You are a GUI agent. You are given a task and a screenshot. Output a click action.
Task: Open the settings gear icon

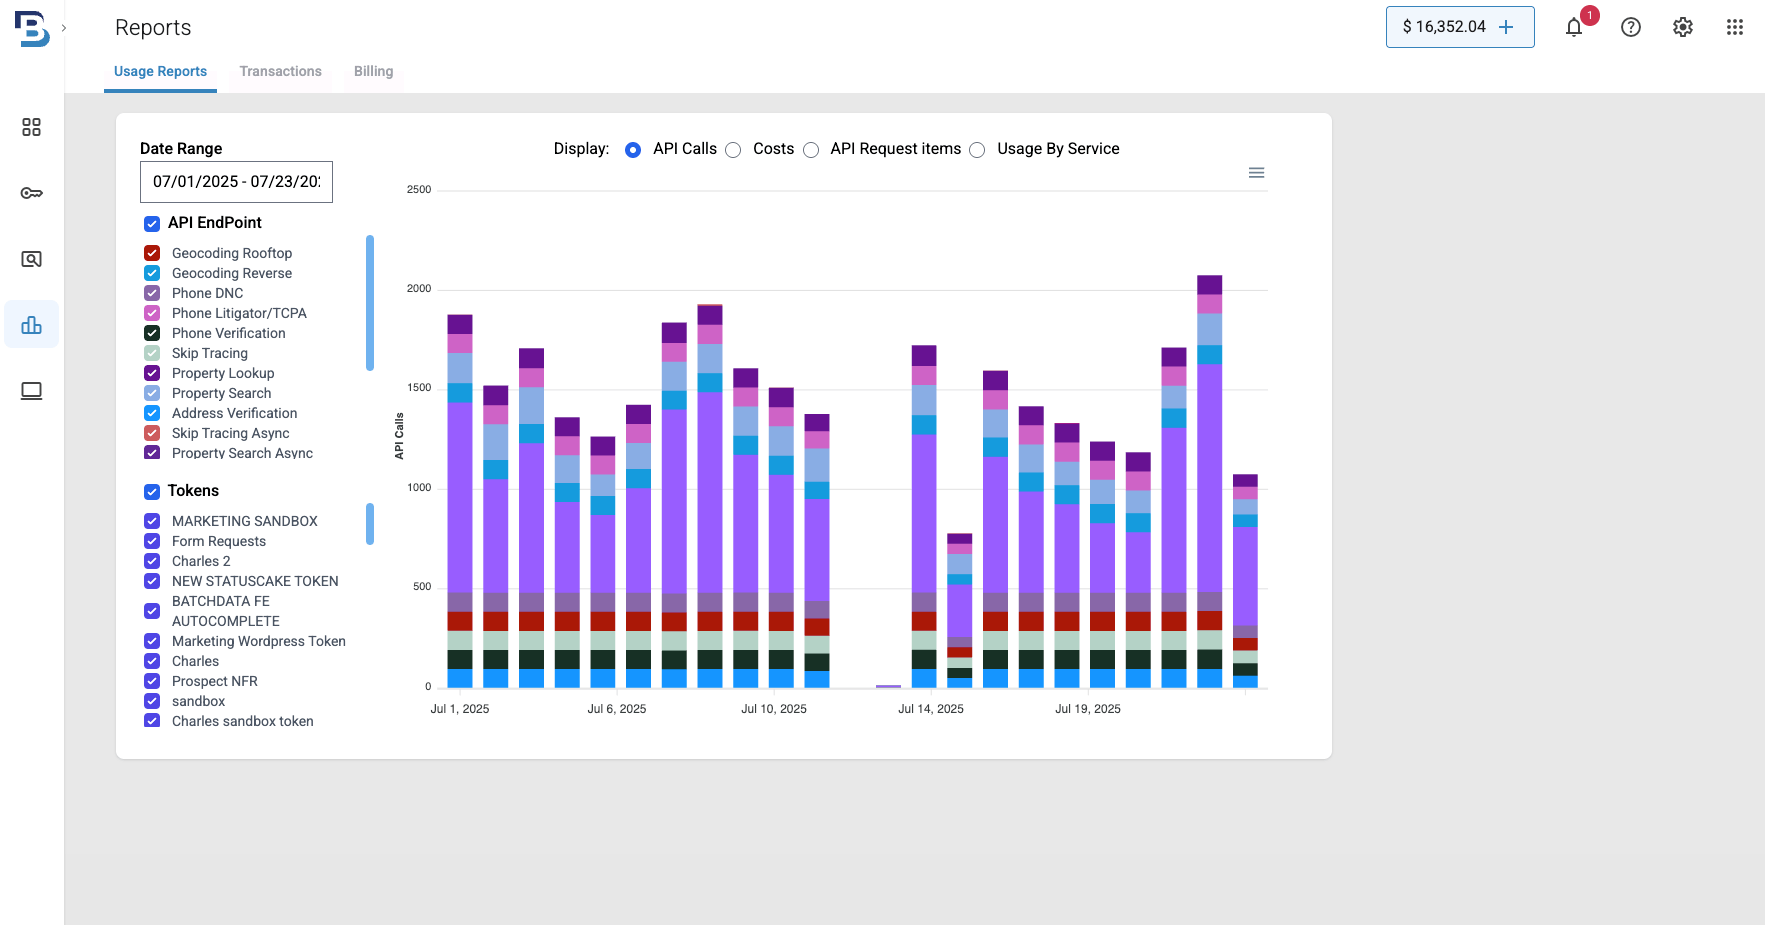[1683, 28]
